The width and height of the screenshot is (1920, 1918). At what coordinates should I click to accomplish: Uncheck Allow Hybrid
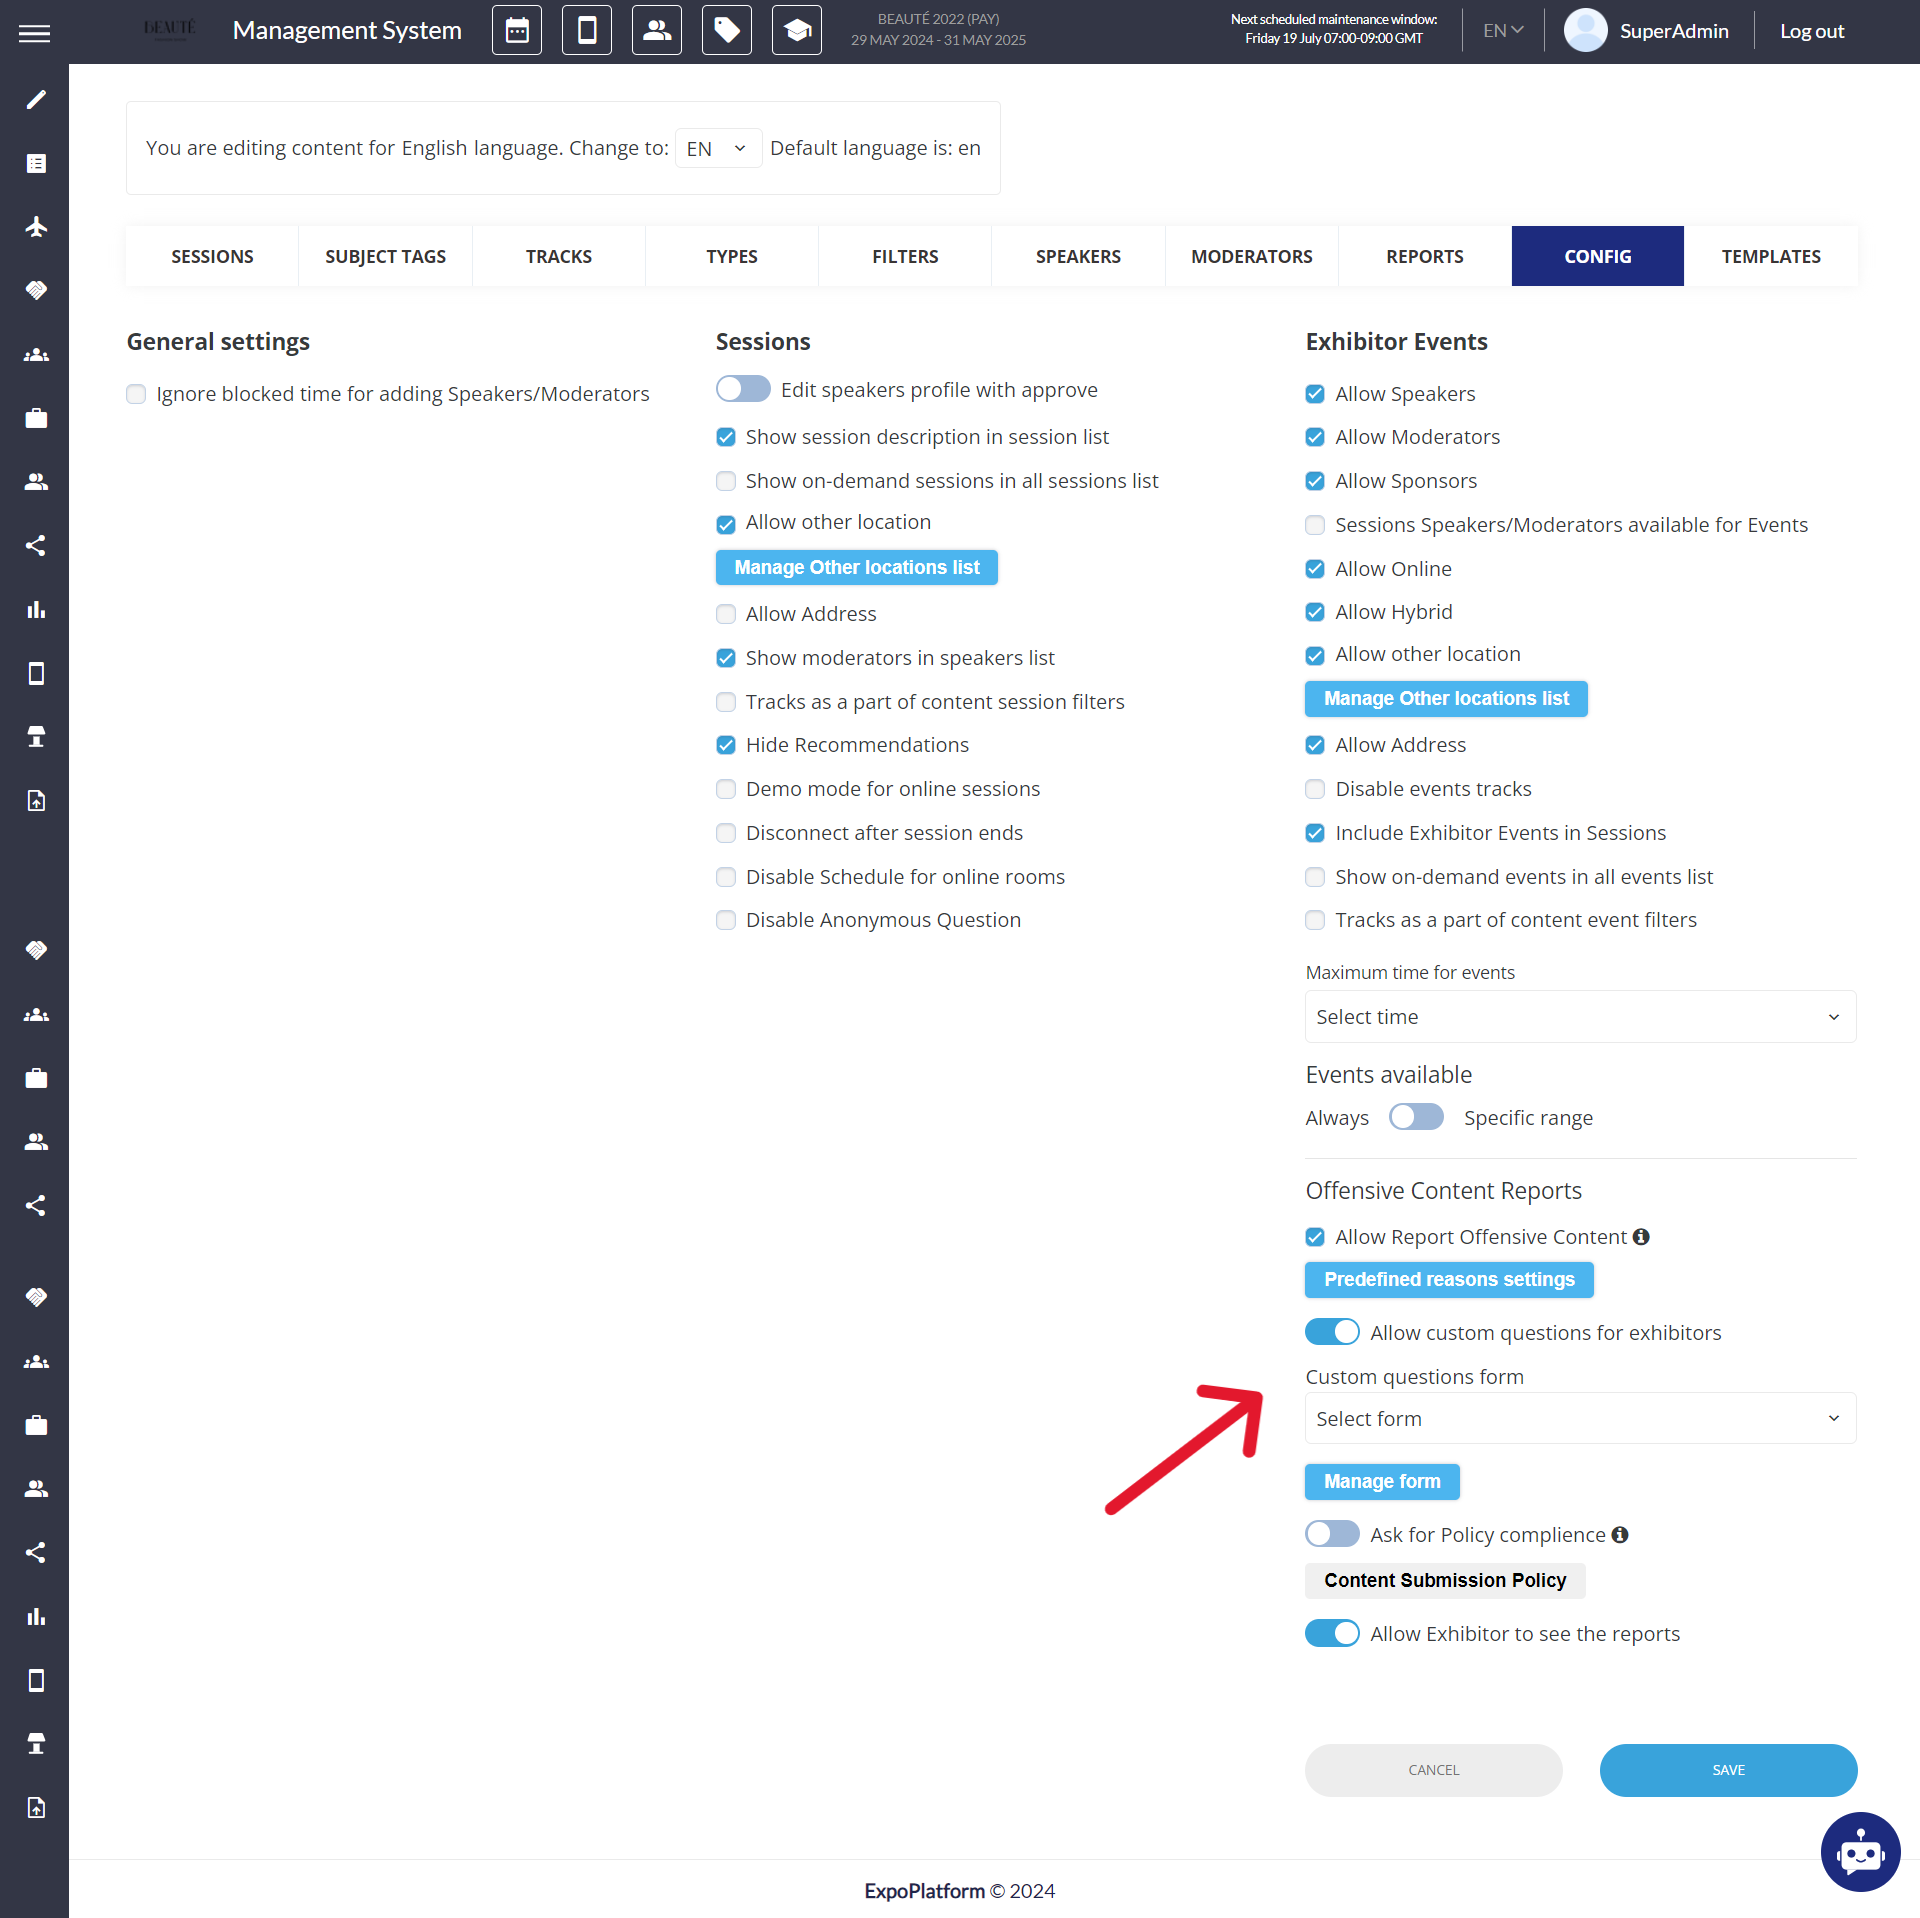pos(1315,612)
